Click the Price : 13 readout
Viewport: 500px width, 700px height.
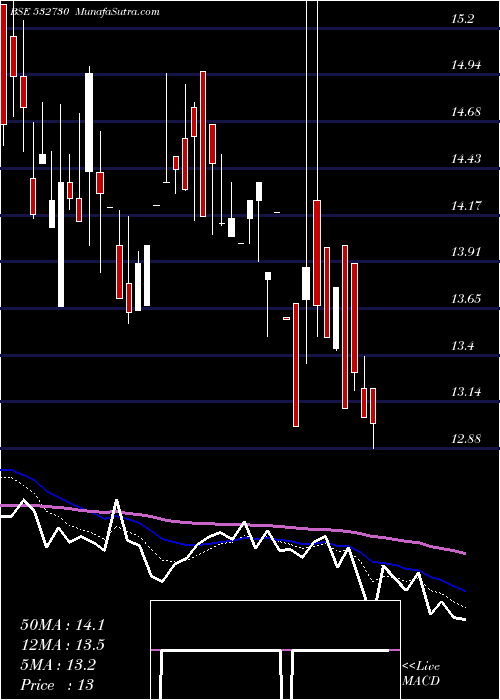coord(57,685)
